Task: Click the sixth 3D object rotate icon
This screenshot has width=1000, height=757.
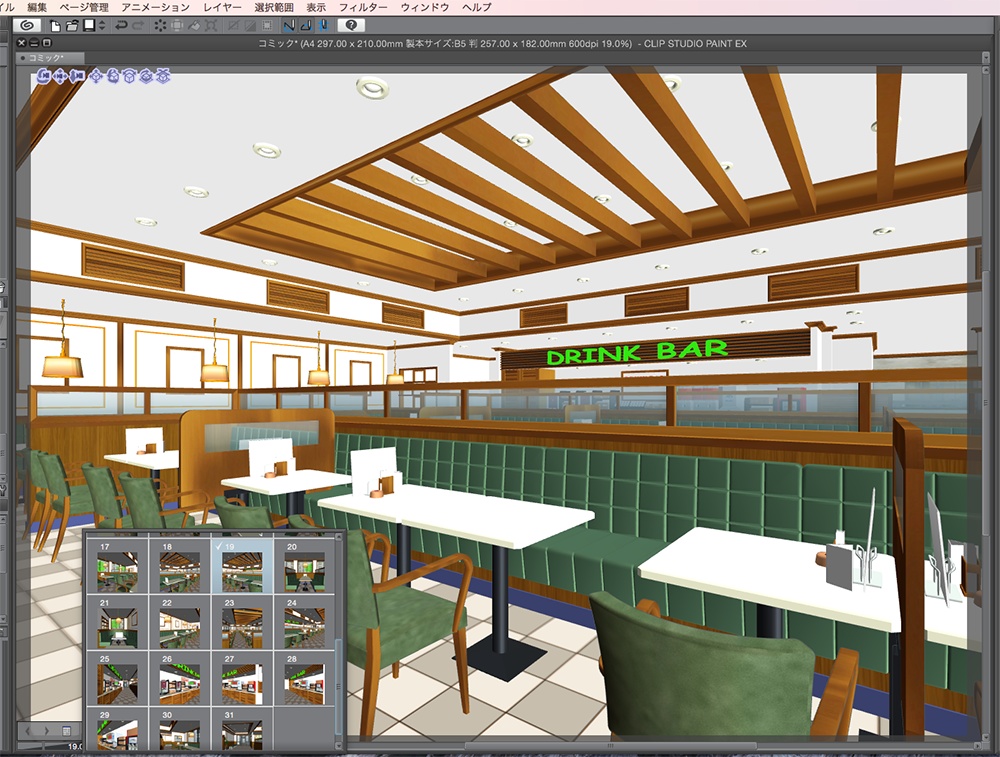Action: coord(129,77)
